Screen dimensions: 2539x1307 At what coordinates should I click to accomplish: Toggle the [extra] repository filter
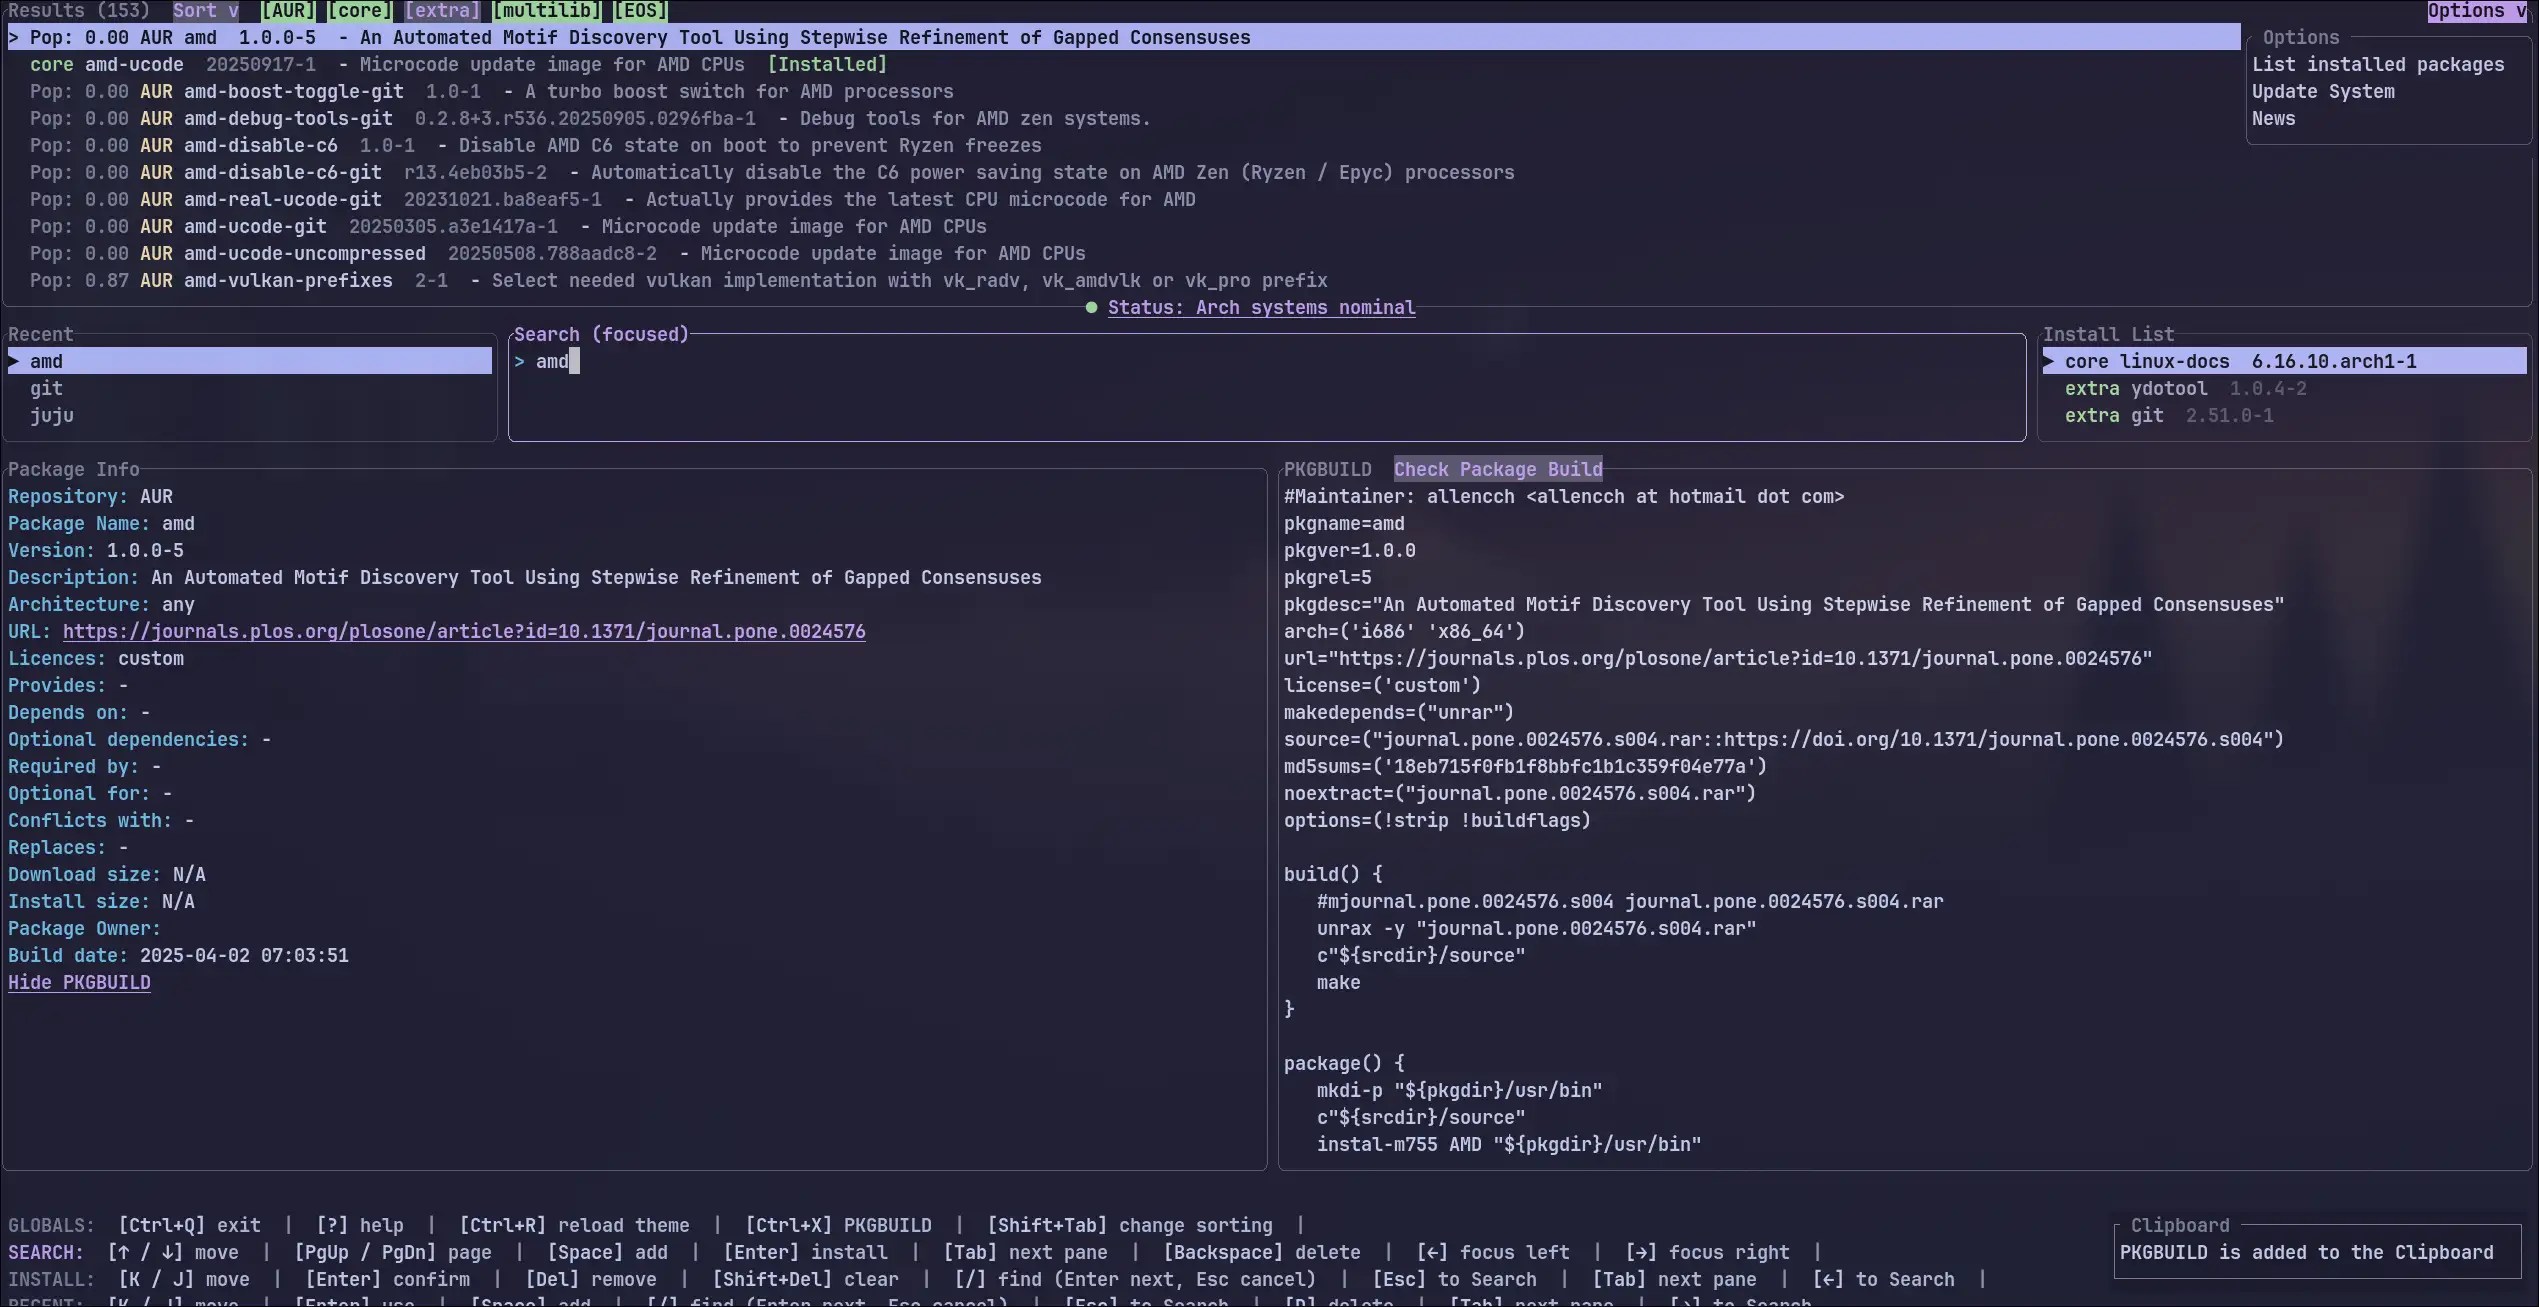[x=442, y=11]
